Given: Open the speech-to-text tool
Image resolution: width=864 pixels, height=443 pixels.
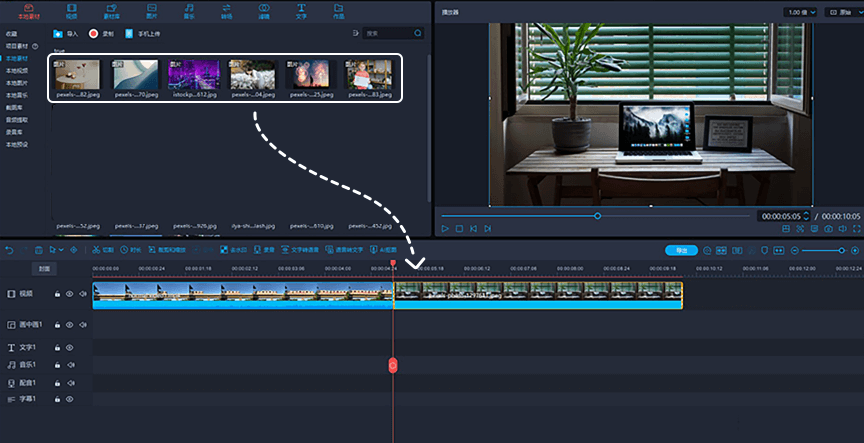Looking at the screenshot, I should [344, 250].
